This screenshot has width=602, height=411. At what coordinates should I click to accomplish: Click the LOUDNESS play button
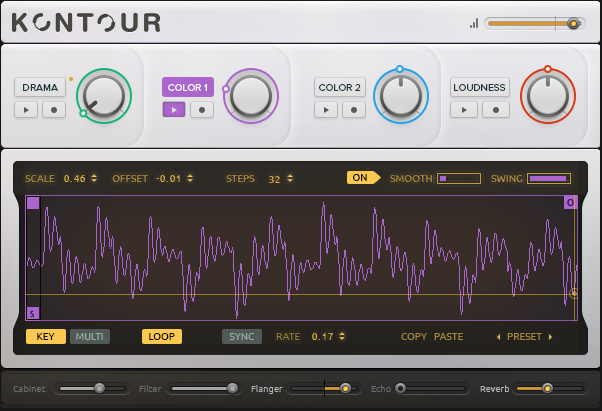pyautogui.click(x=464, y=110)
